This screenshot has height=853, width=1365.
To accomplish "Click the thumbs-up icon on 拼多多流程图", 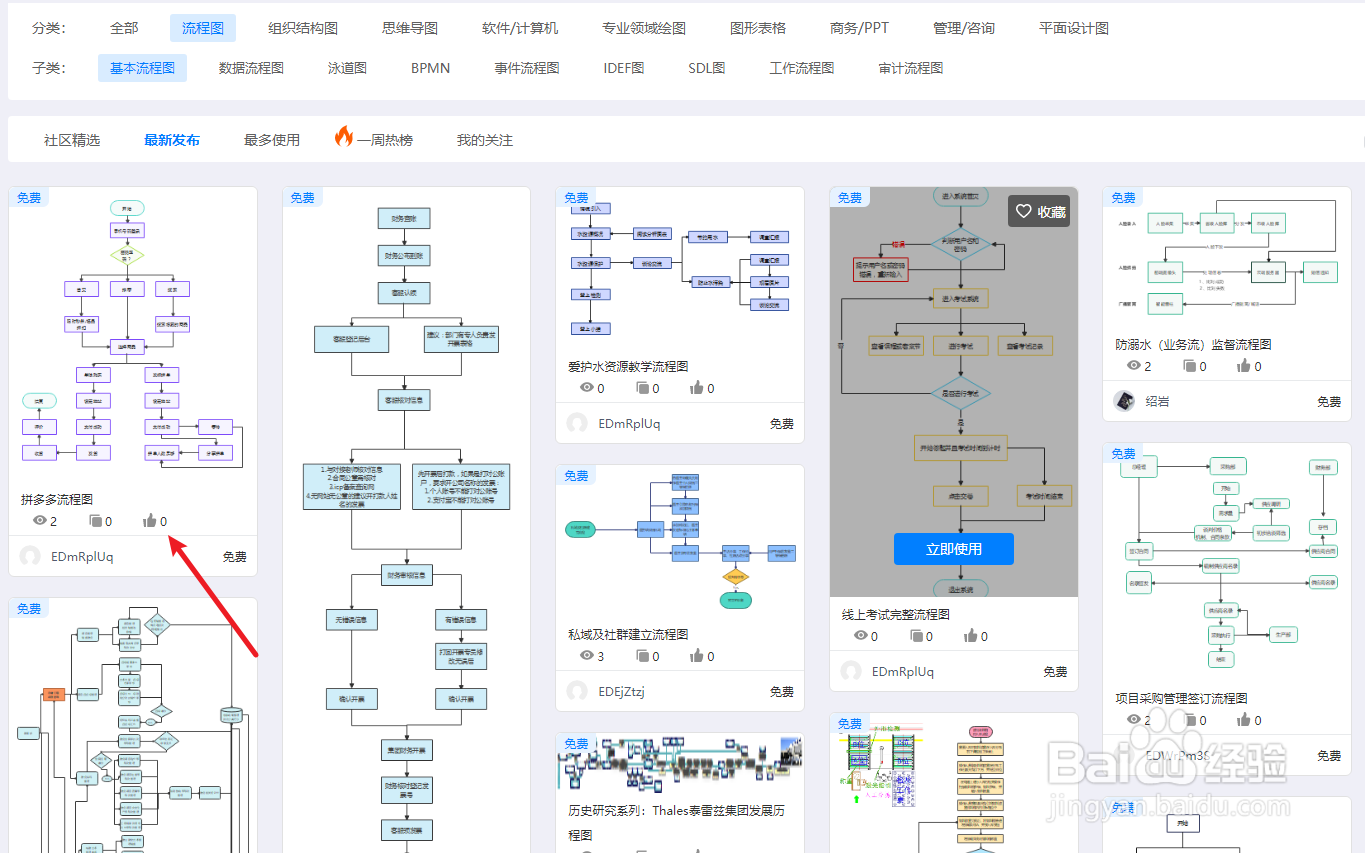I will click(150, 520).
